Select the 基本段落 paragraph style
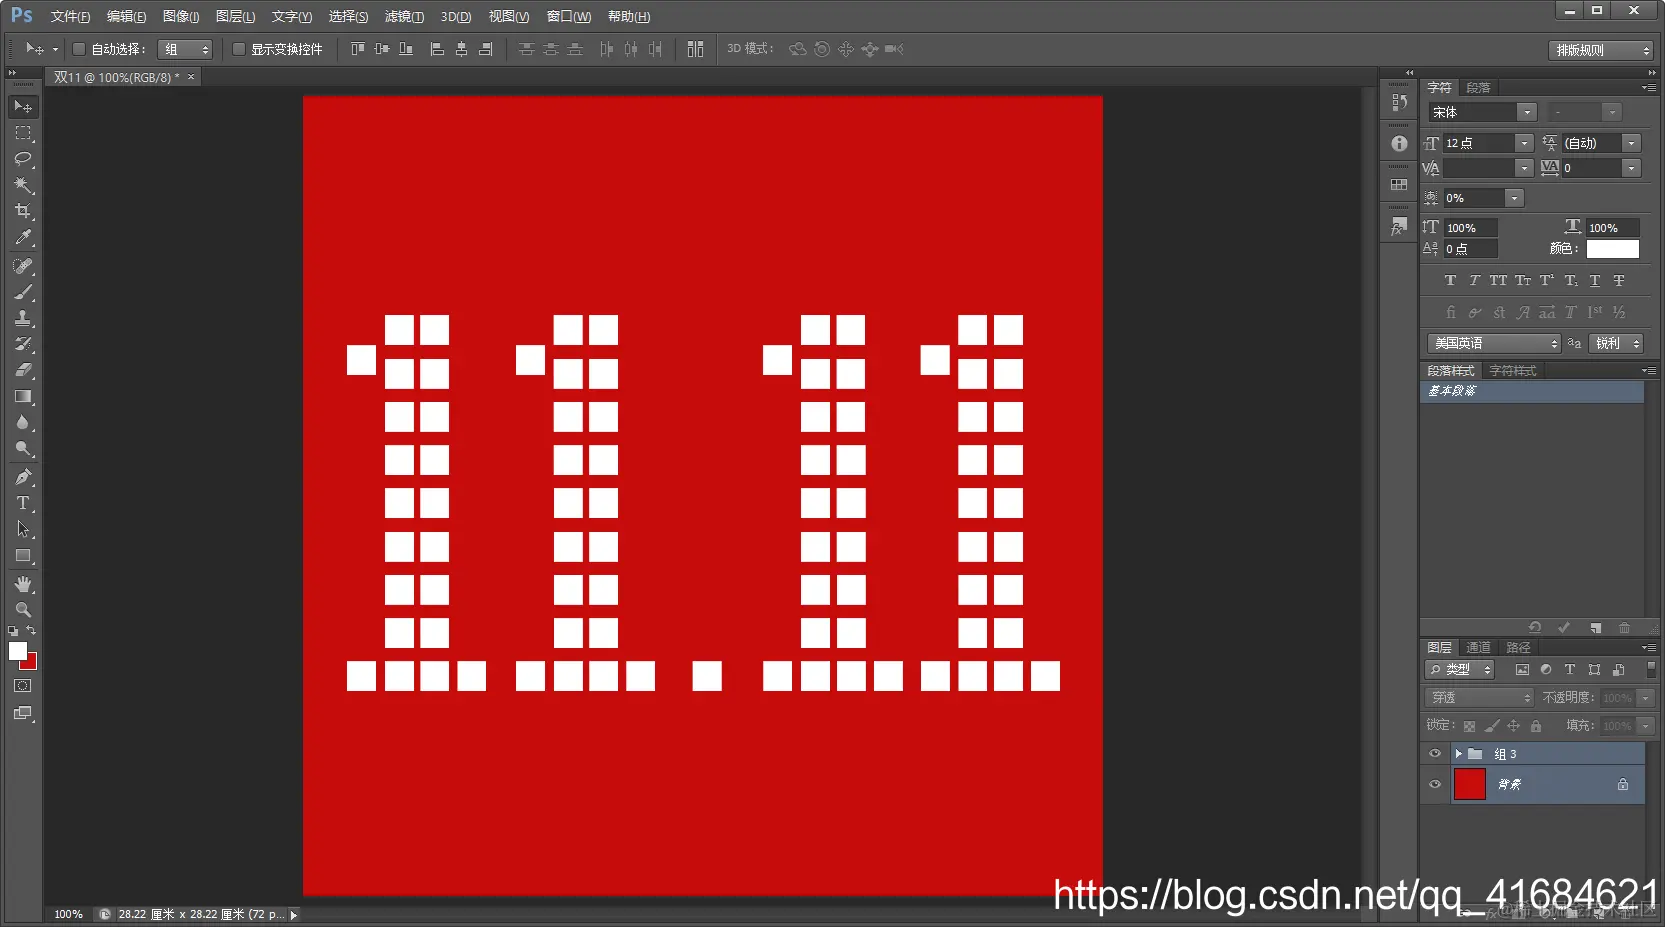Screen dimensions: 1665x927 point(1532,391)
